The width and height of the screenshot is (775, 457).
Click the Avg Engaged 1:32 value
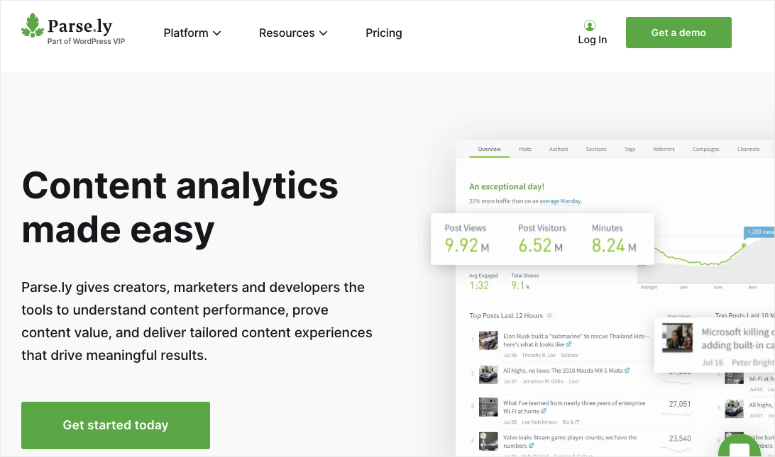click(x=479, y=285)
